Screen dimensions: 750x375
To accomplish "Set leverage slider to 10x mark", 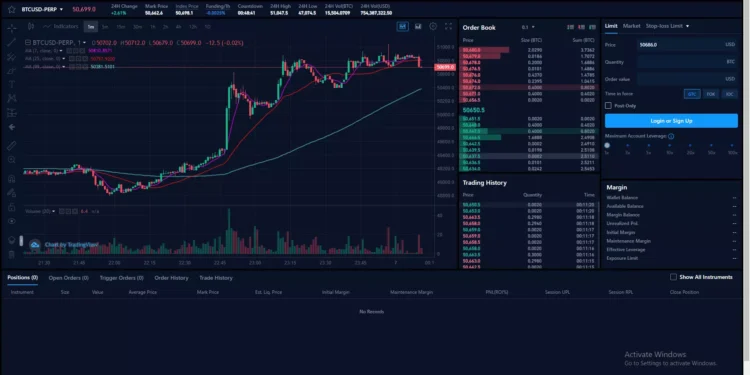I will point(669,145).
